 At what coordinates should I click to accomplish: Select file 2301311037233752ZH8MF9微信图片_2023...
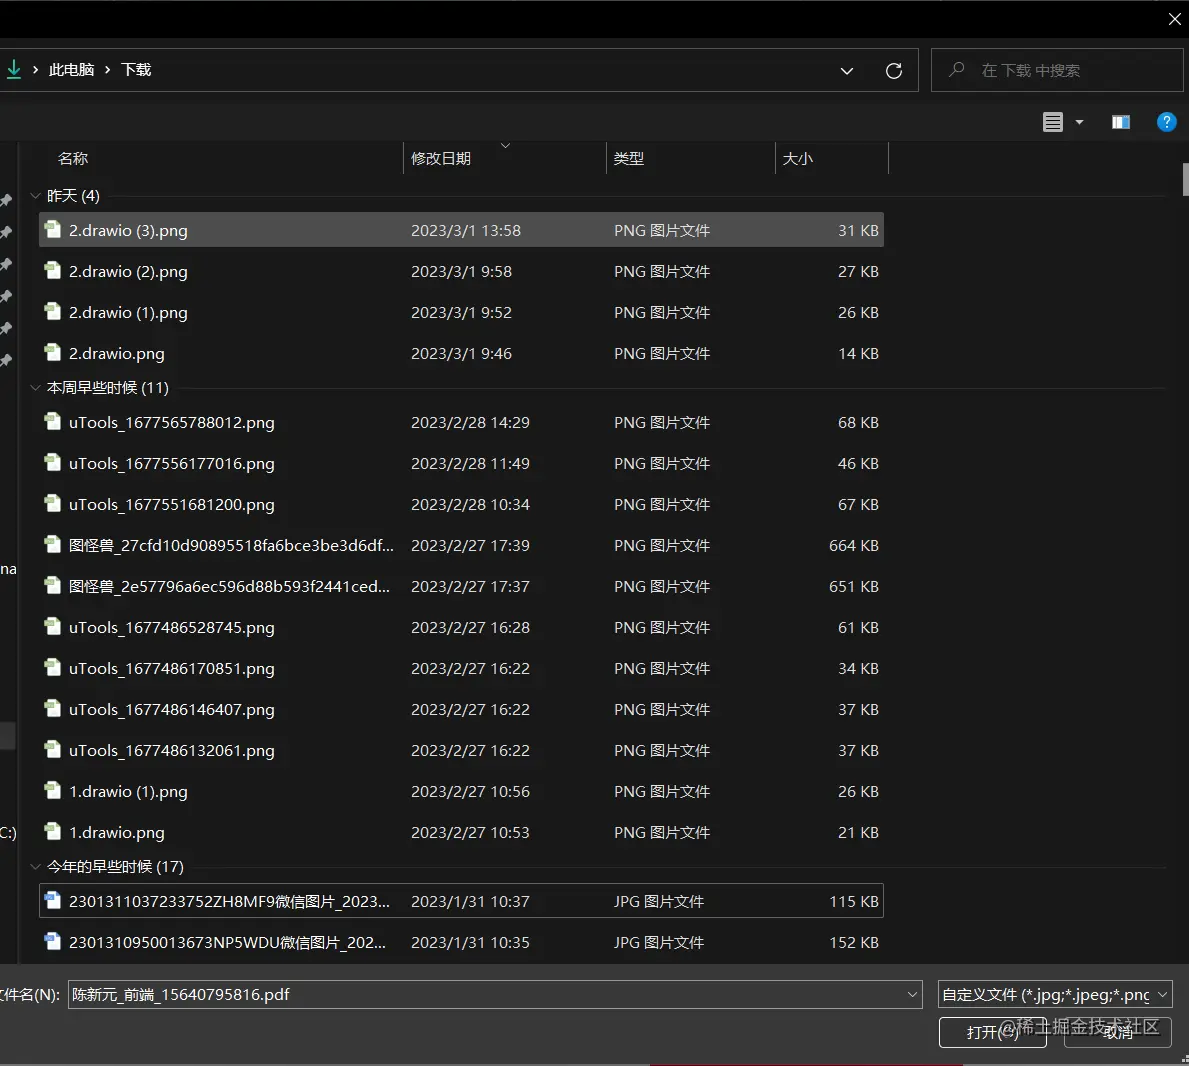point(461,901)
